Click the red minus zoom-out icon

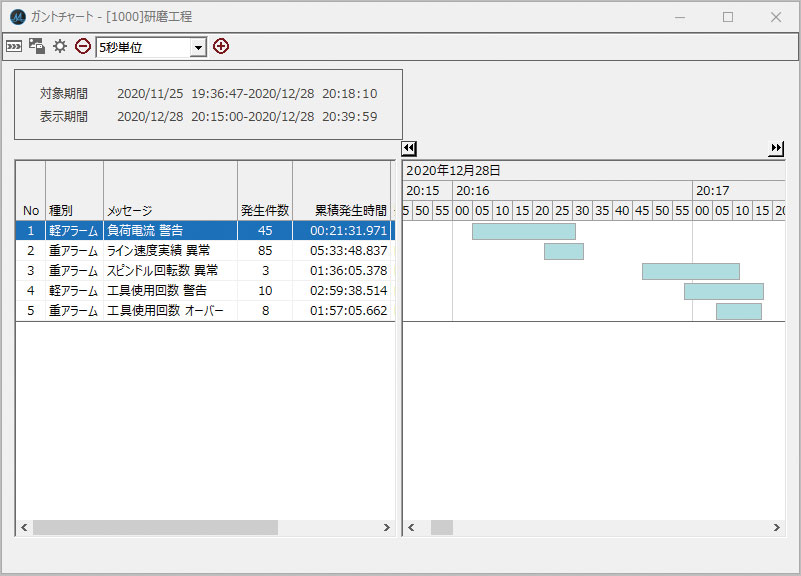tap(83, 46)
